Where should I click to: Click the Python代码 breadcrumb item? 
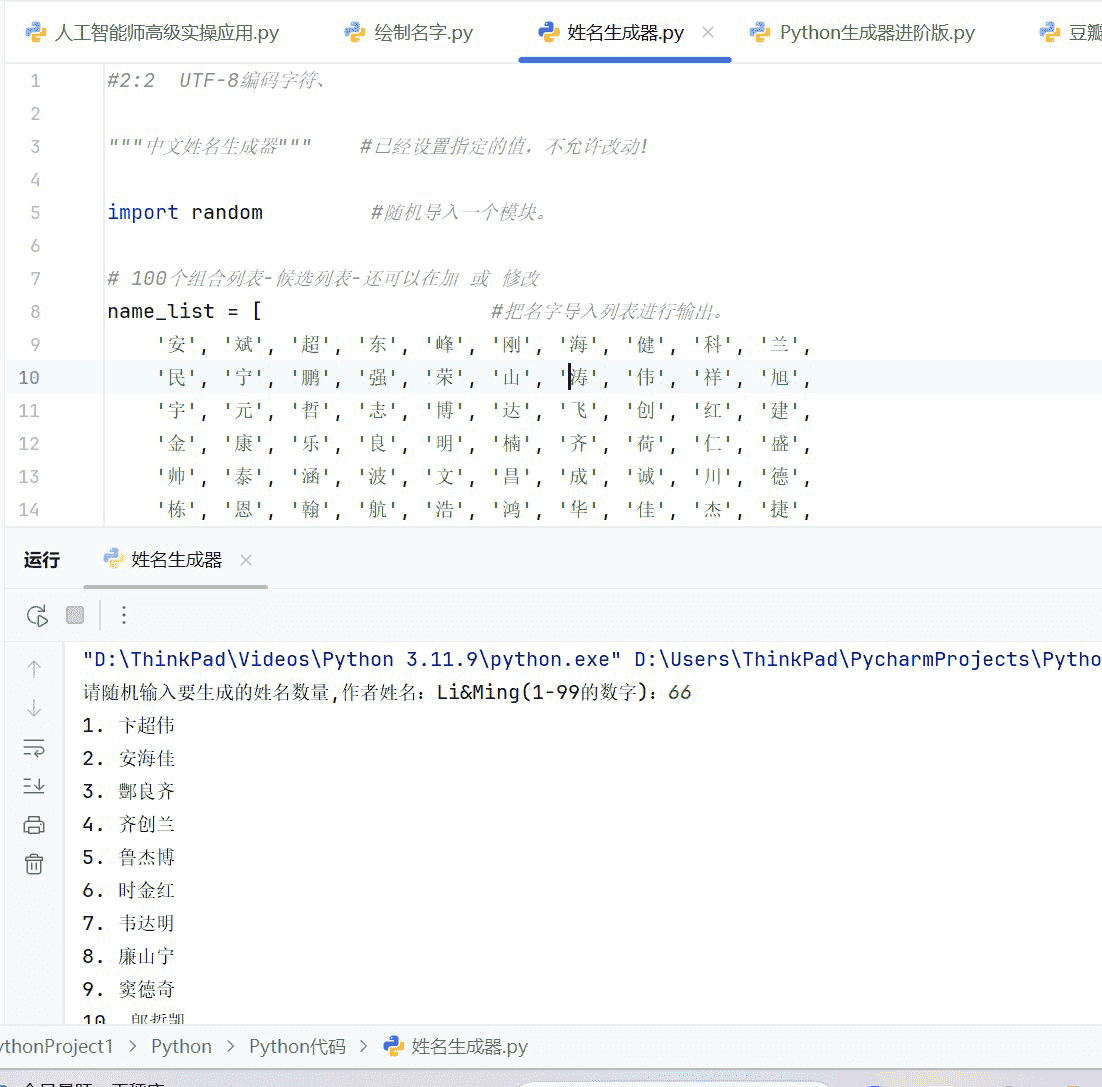coord(297,1046)
